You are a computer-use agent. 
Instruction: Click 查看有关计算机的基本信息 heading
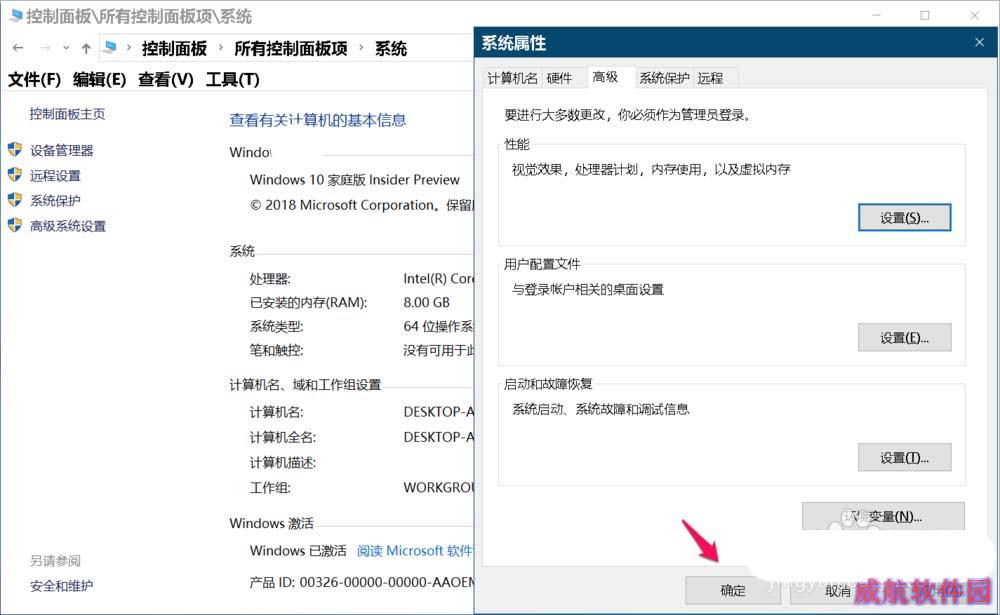(318, 120)
